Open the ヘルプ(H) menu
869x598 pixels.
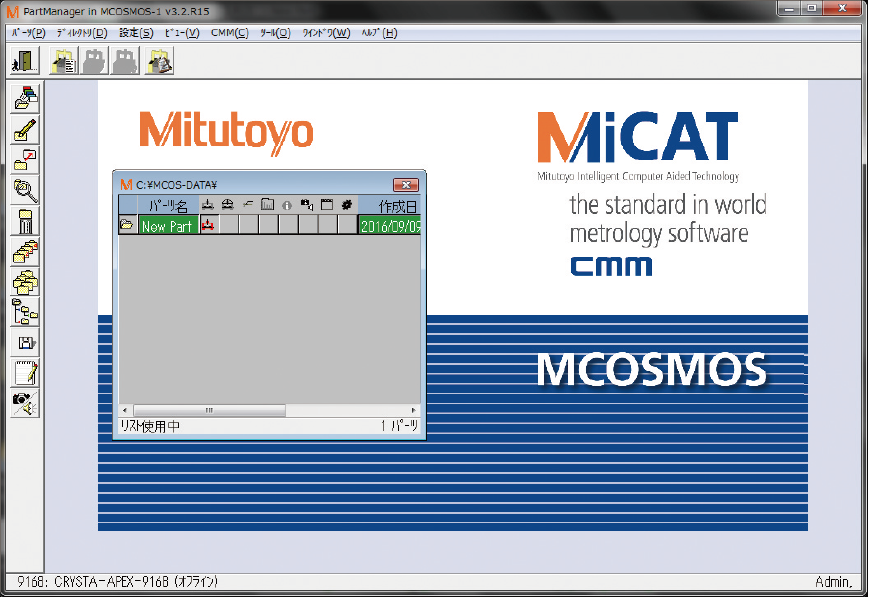pyautogui.click(x=380, y=33)
